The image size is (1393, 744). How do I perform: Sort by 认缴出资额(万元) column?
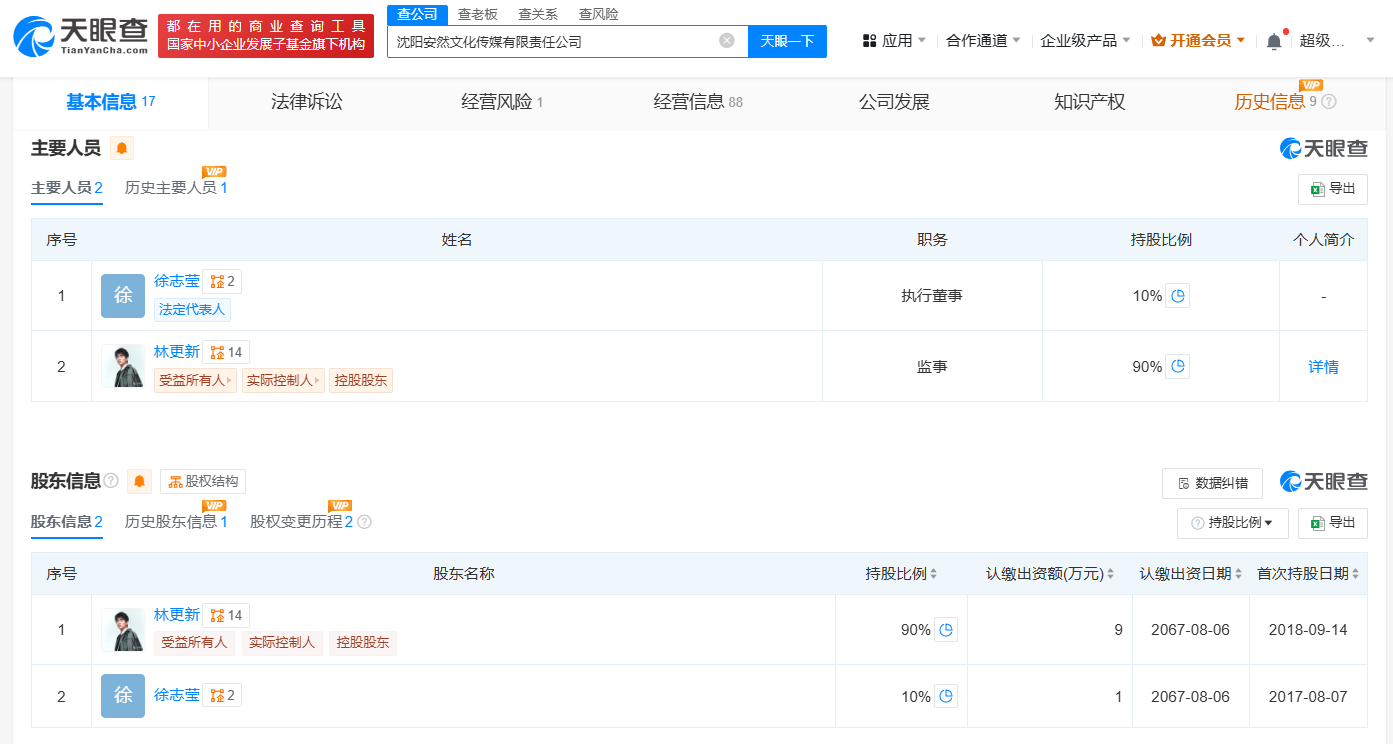pos(1049,574)
